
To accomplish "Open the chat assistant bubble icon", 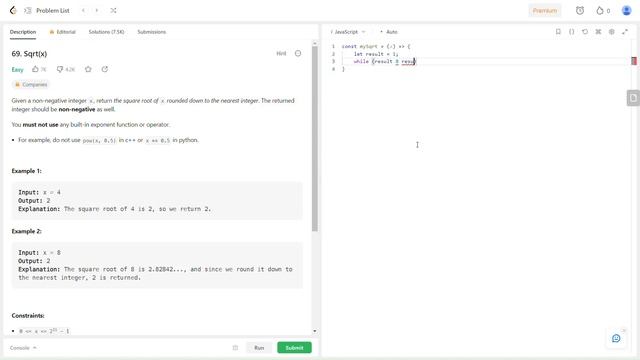I will click(616, 338).
